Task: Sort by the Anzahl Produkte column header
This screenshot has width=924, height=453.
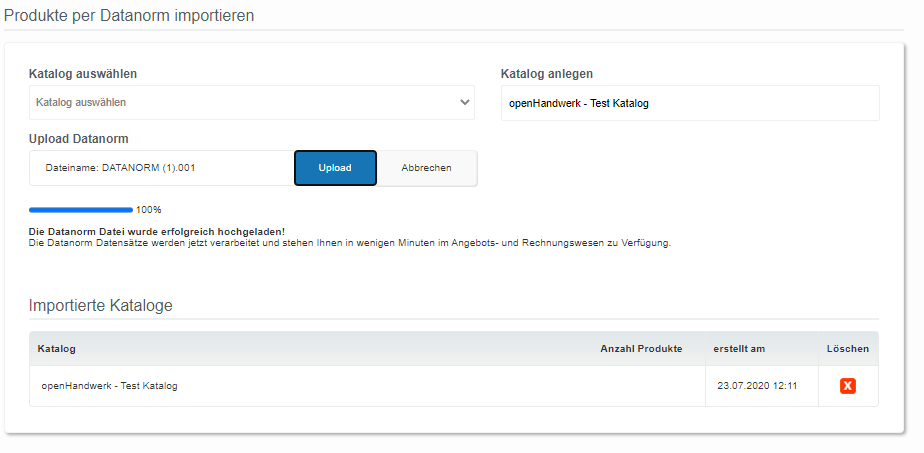Action: tap(641, 349)
